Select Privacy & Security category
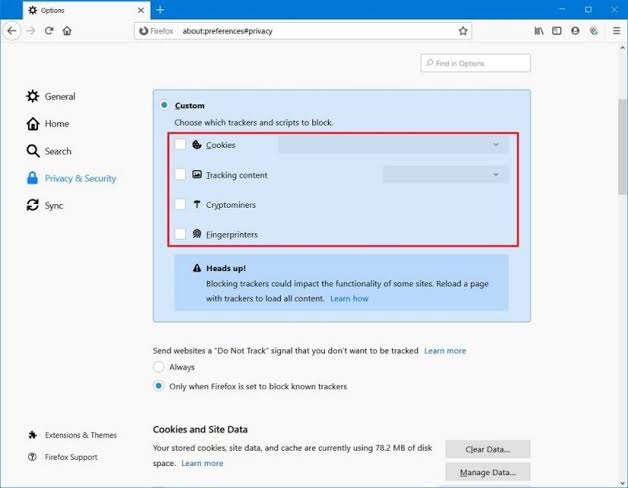Viewport: 628px width, 488px height. (x=71, y=178)
